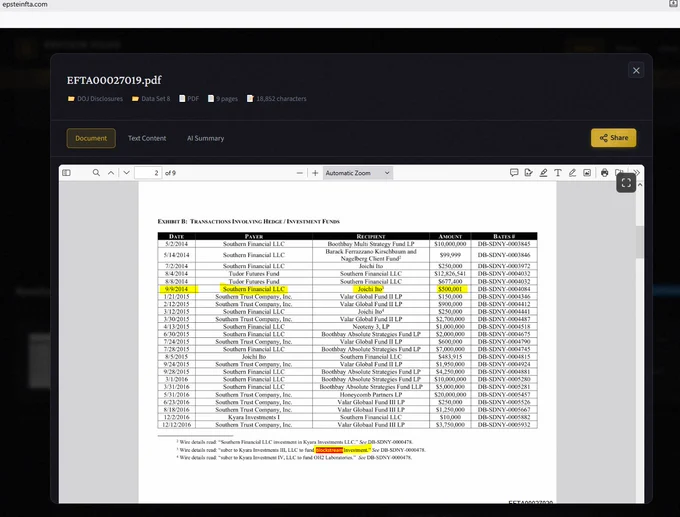Click the highlighted Southern Financial LLC payer cell

point(254,289)
